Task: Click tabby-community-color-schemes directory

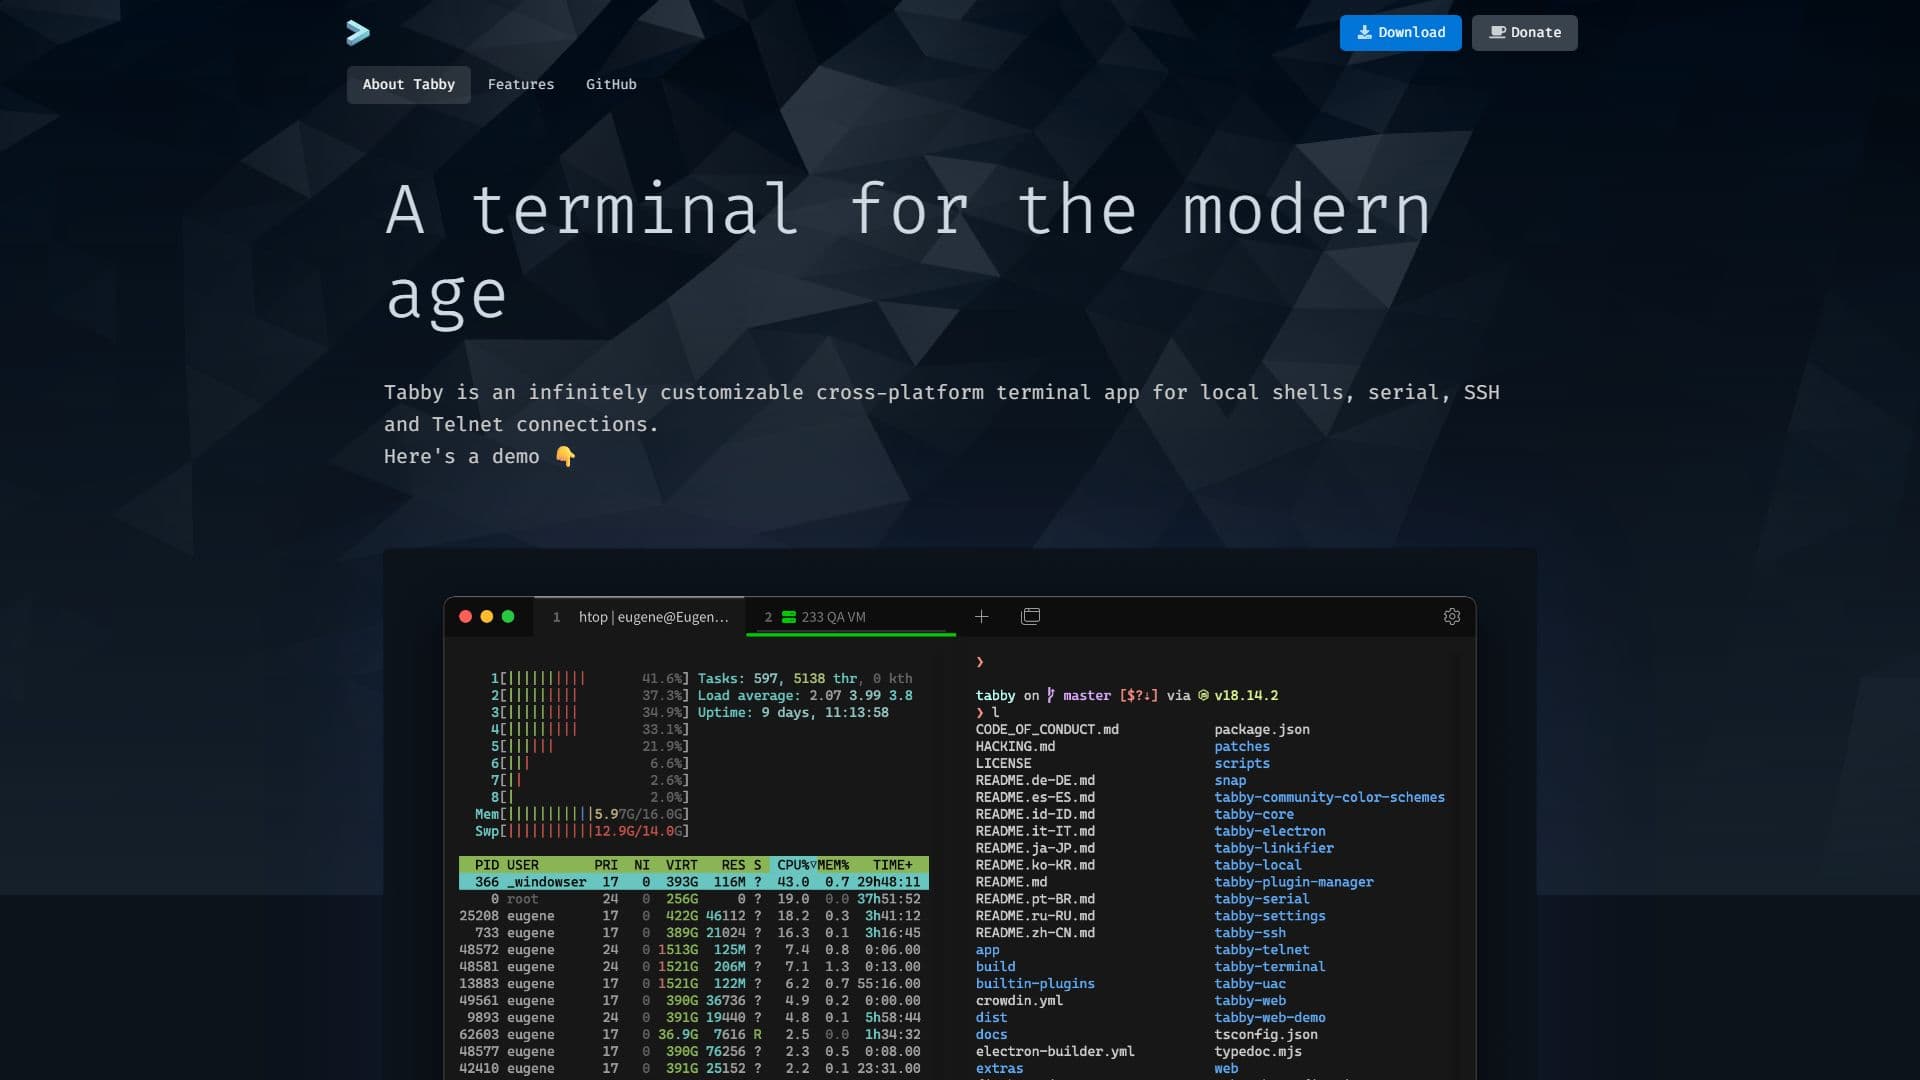Action: click(1329, 797)
